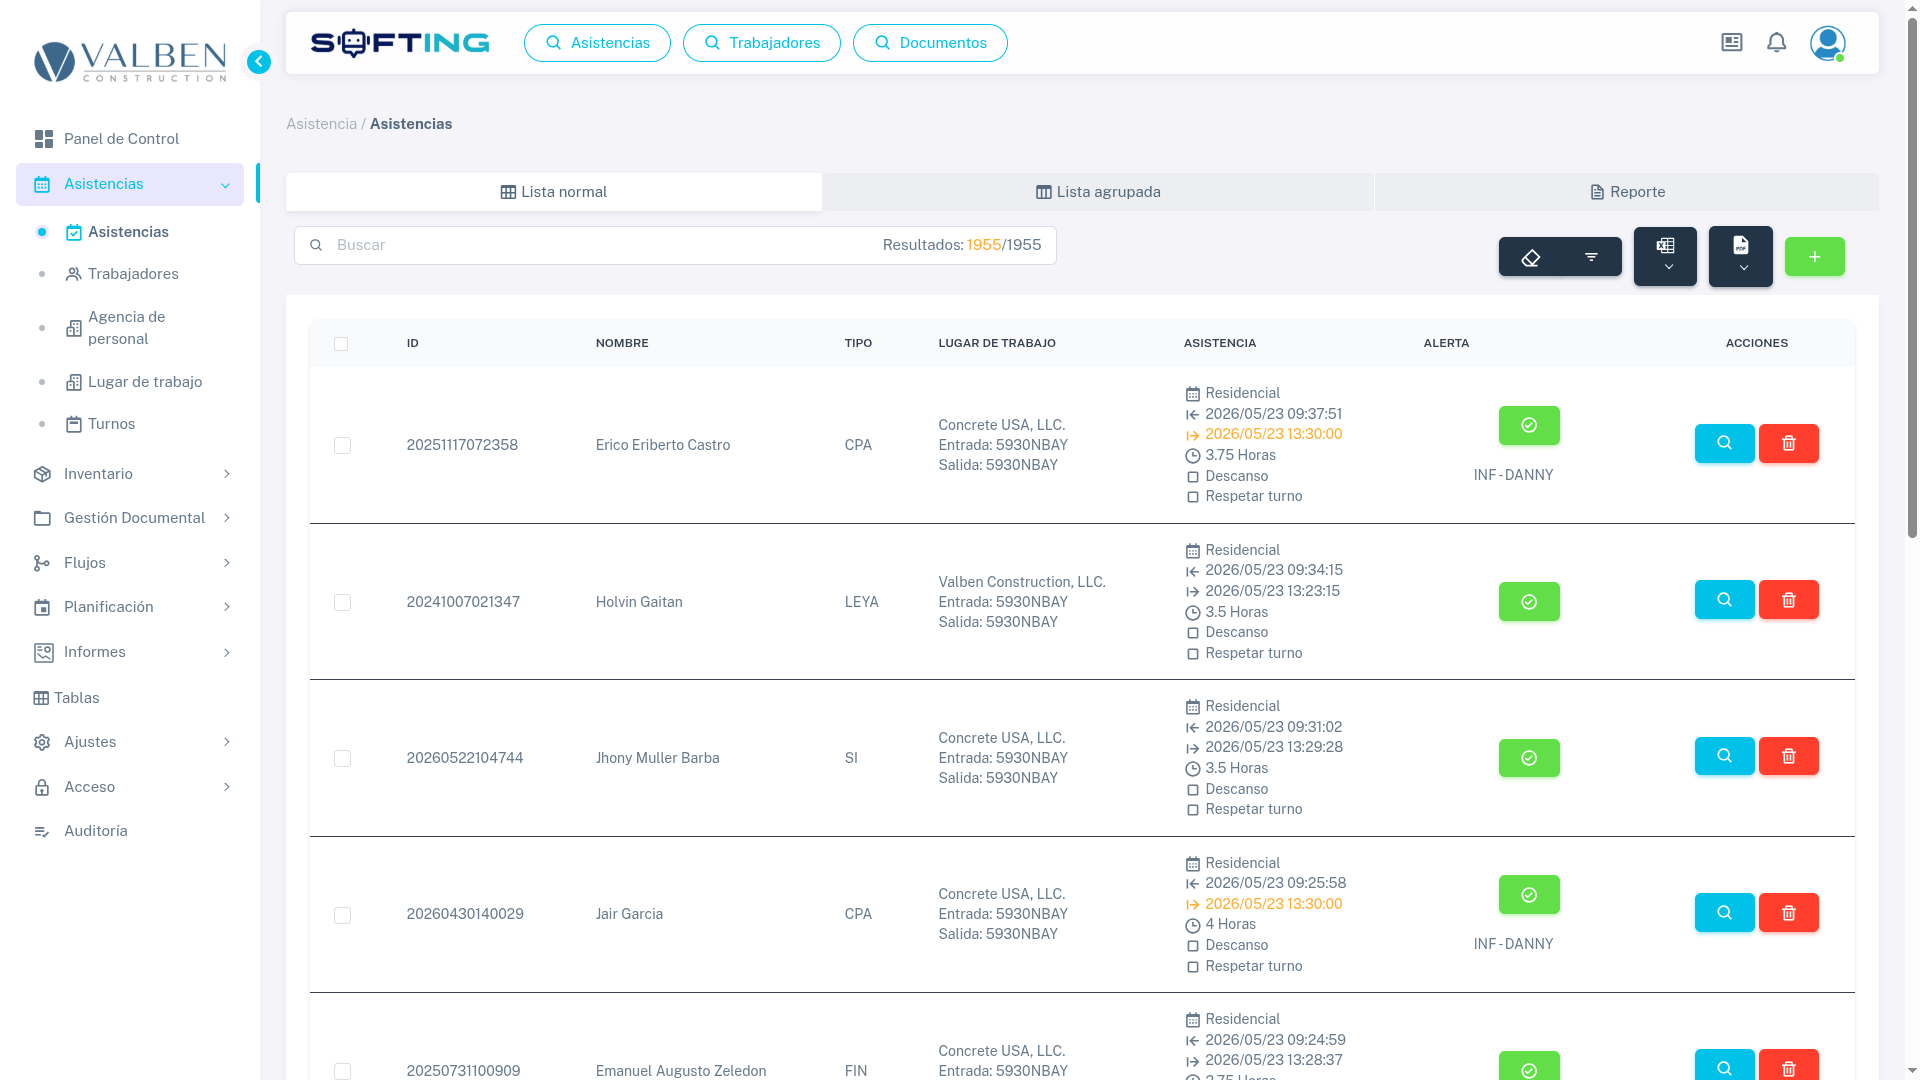Open the Reporte tab
Screen dimensions: 1920x1080
[x=1627, y=192]
